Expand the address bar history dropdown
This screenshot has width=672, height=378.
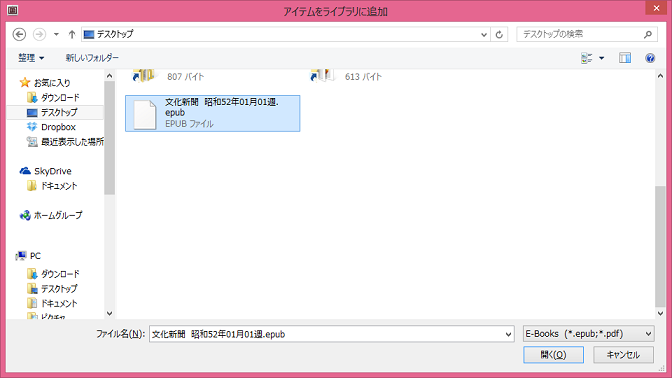(x=484, y=35)
